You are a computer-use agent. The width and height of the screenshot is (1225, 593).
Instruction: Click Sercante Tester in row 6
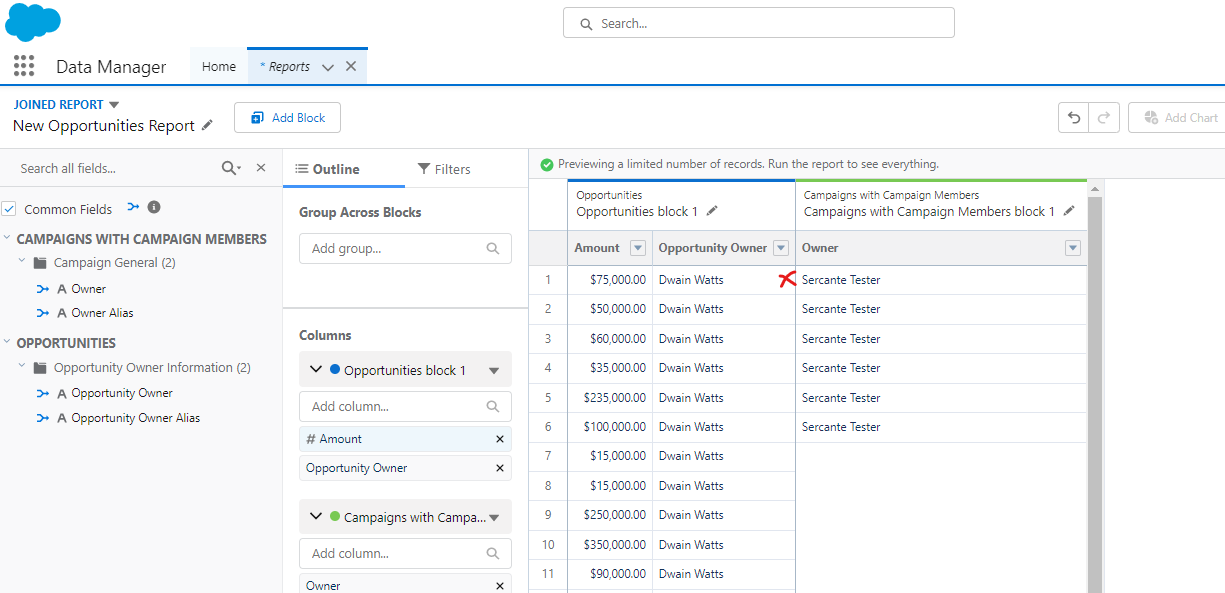[841, 427]
